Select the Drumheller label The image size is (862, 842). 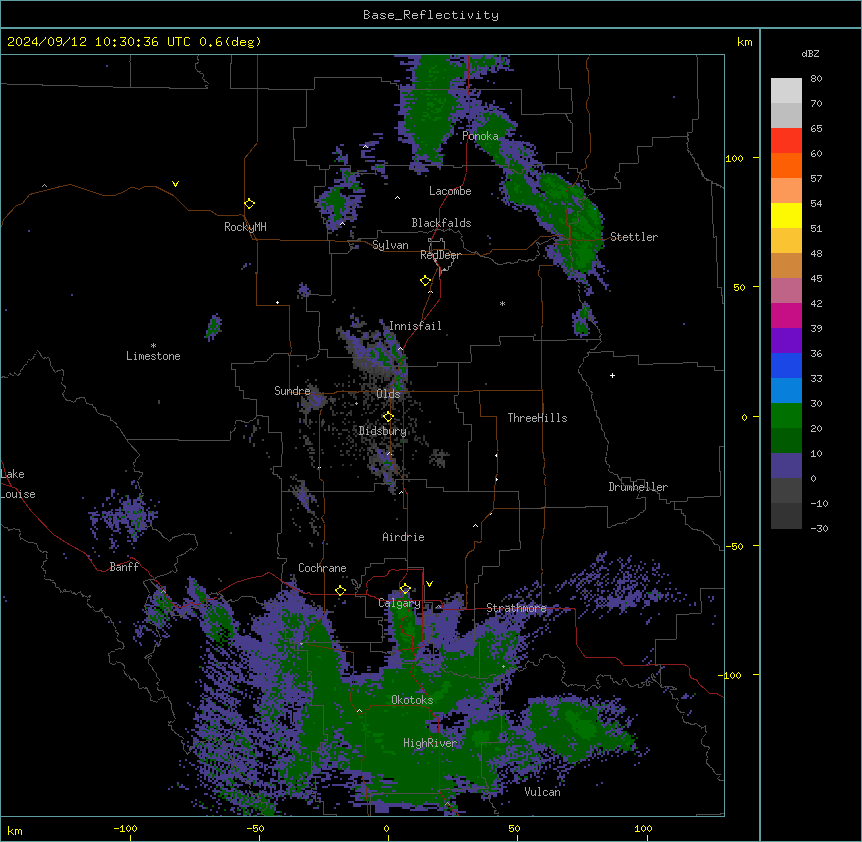[x=638, y=487]
